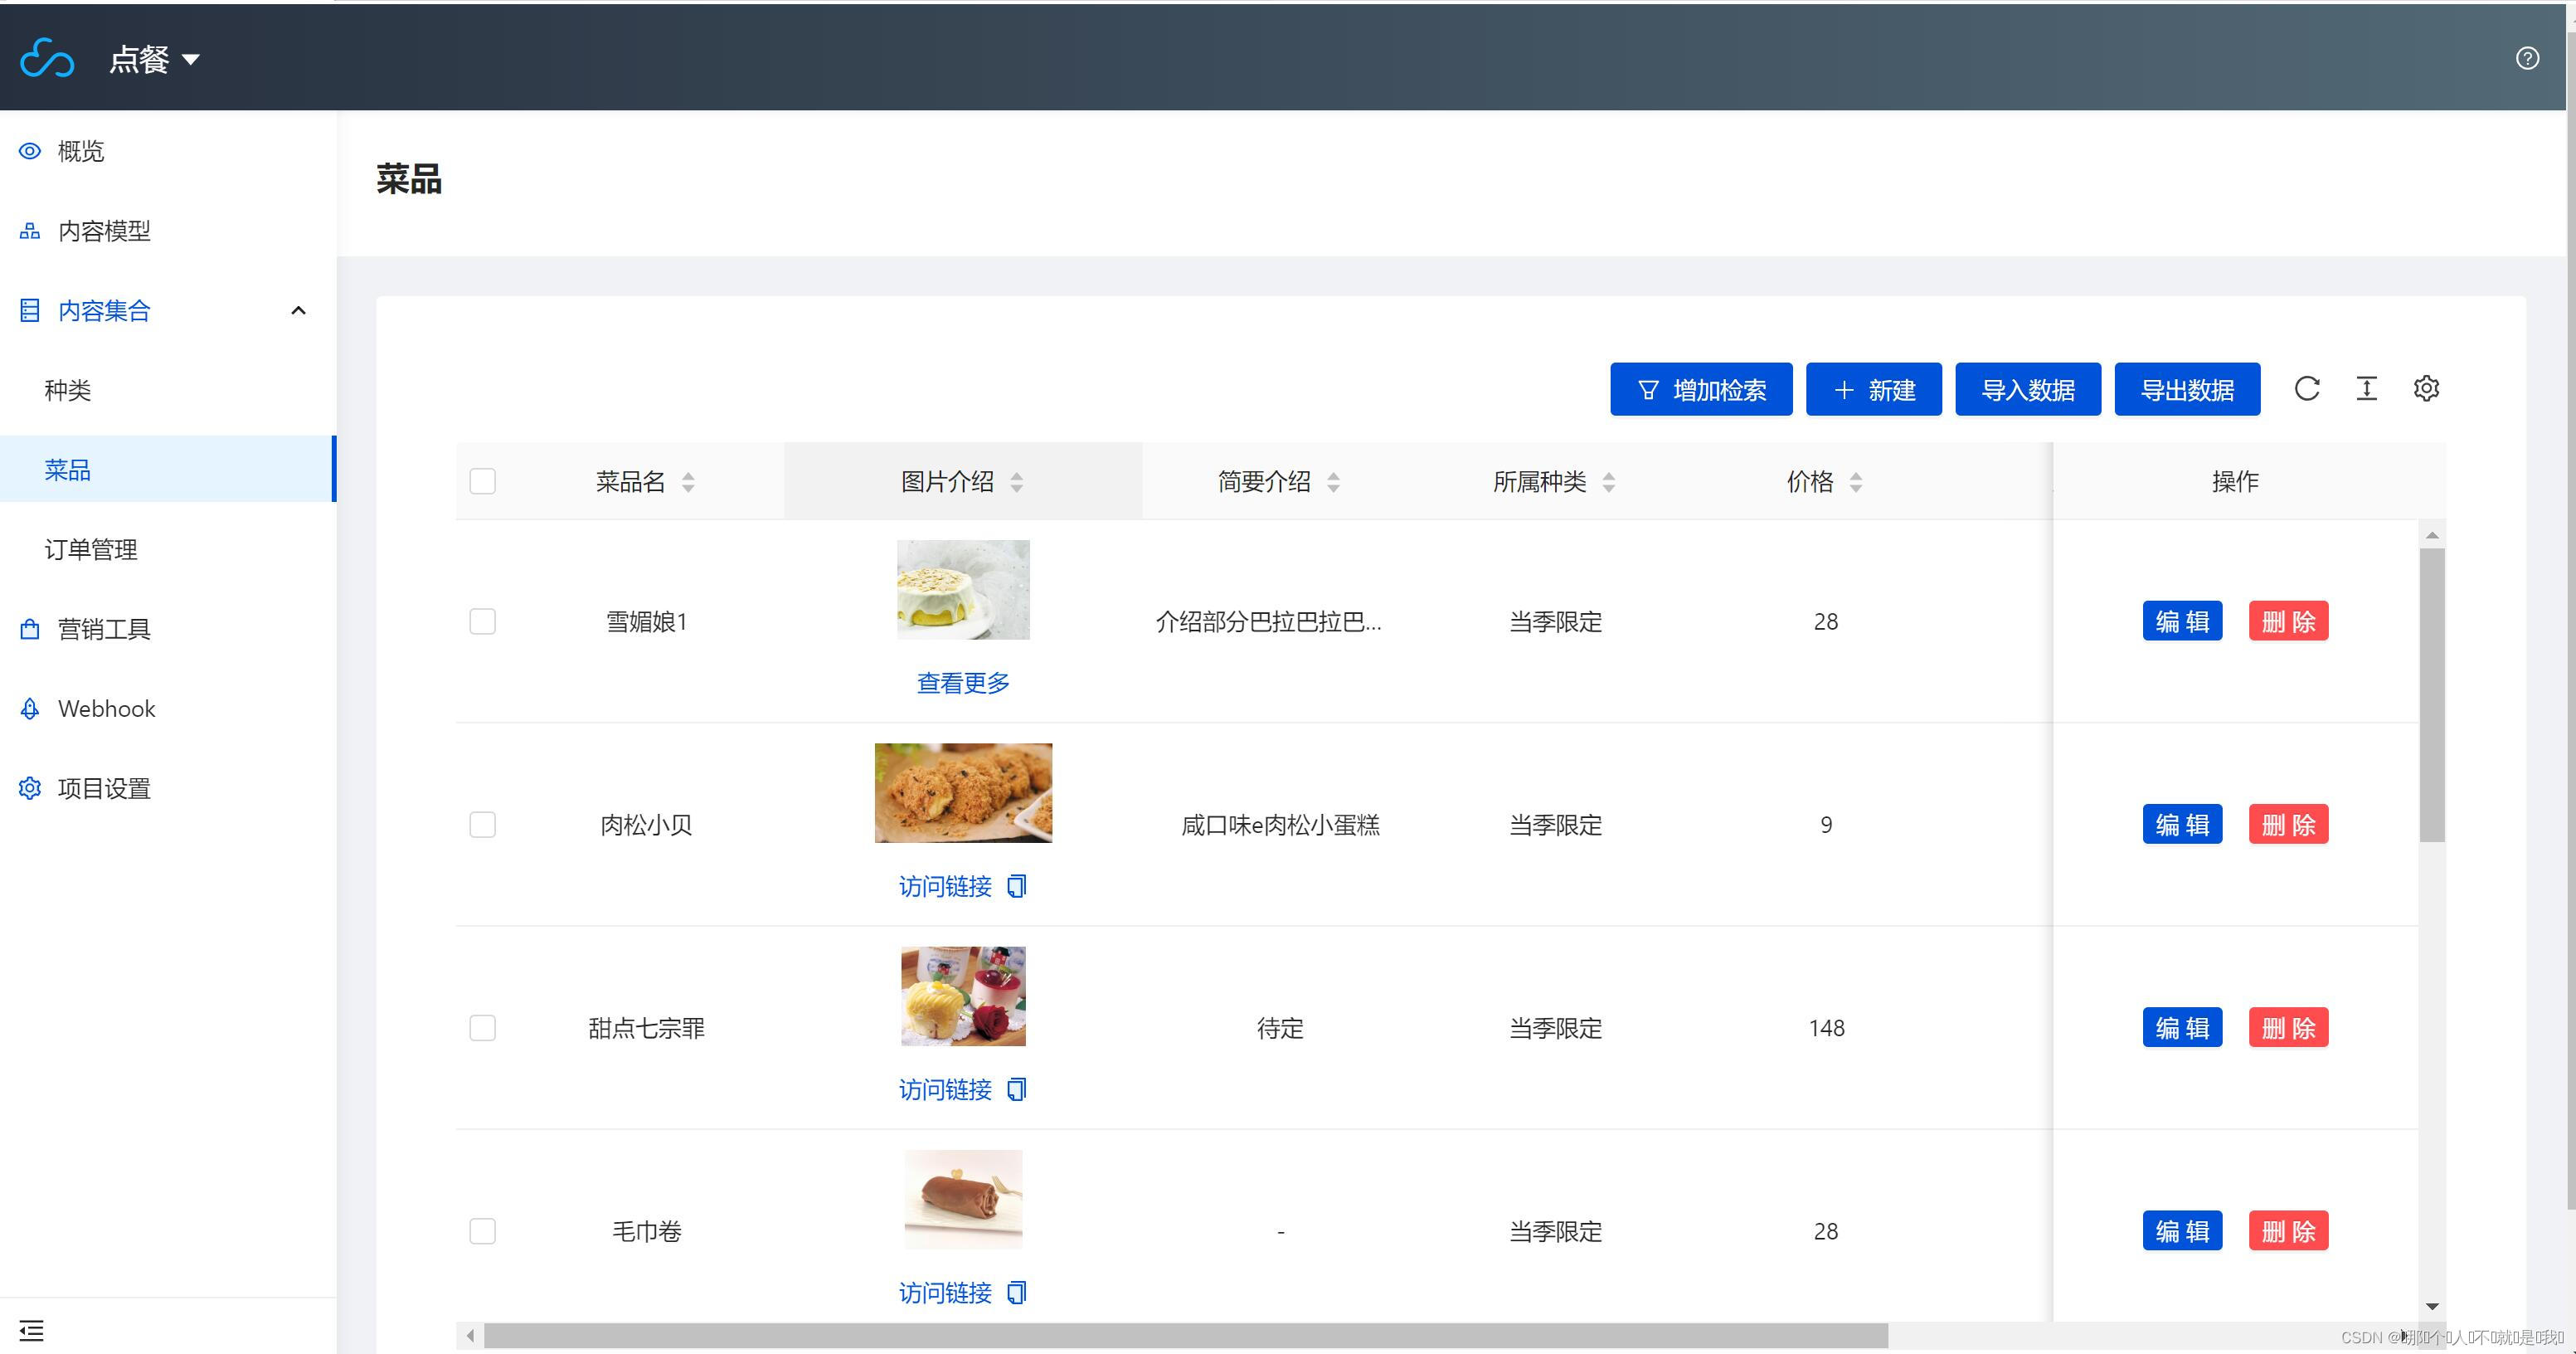Edit the 甜点七宗罪 row
The image size is (2576, 1354).
pyautogui.click(x=2182, y=1027)
